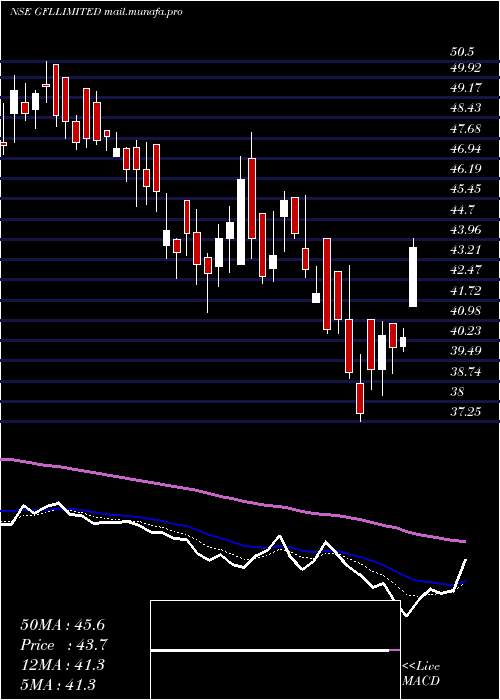The height and width of the screenshot is (700, 500).
Task: Click the 'NSE GFLLIMITED mail.munafa.pro' chart title
Action: (96, 12)
